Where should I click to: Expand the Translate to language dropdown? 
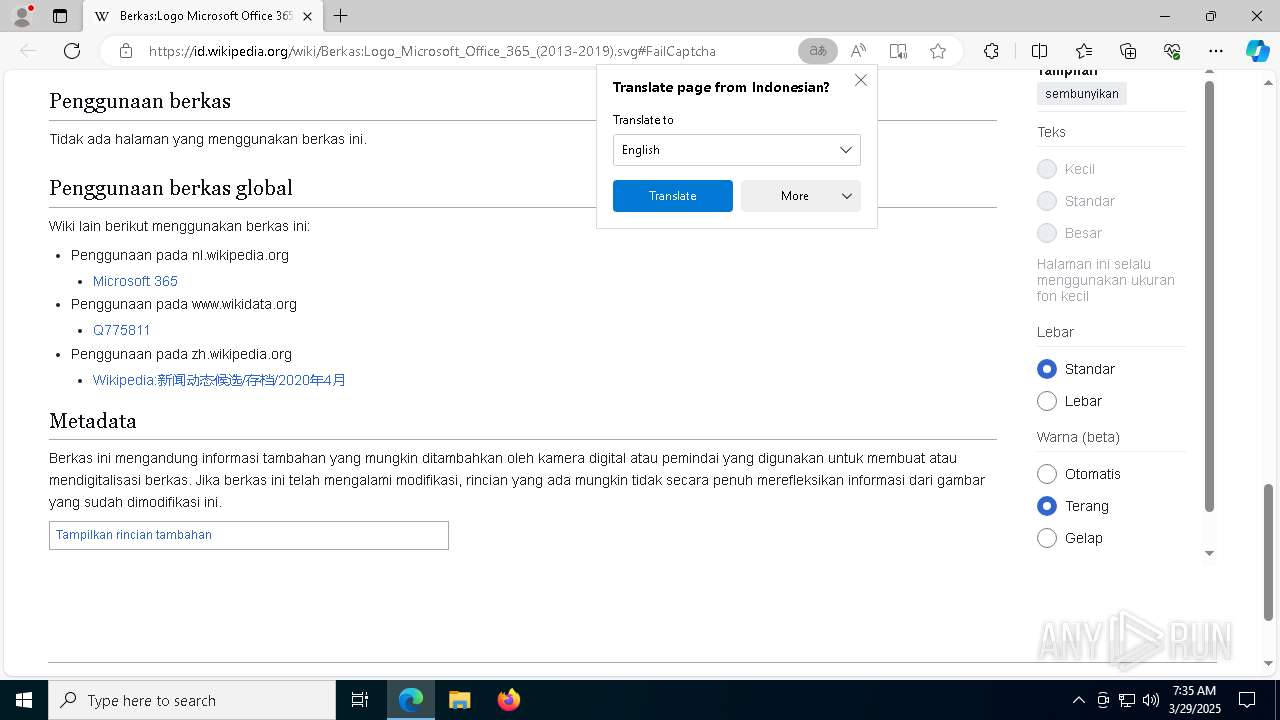pyautogui.click(x=736, y=150)
